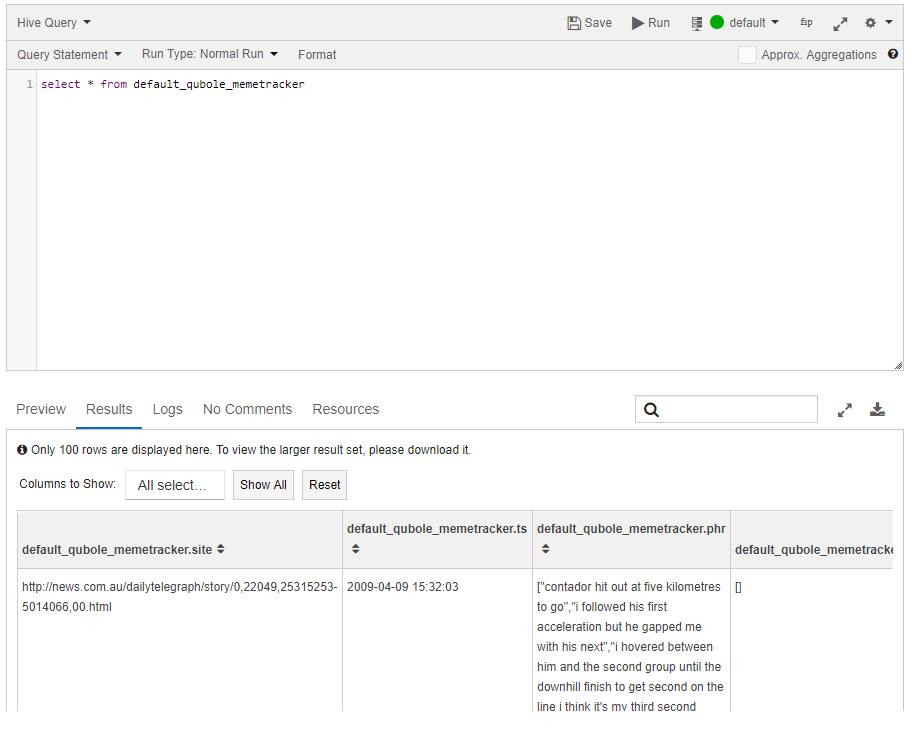Switch to the Logs tab
This screenshot has height=735, width=913.
click(167, 409)
